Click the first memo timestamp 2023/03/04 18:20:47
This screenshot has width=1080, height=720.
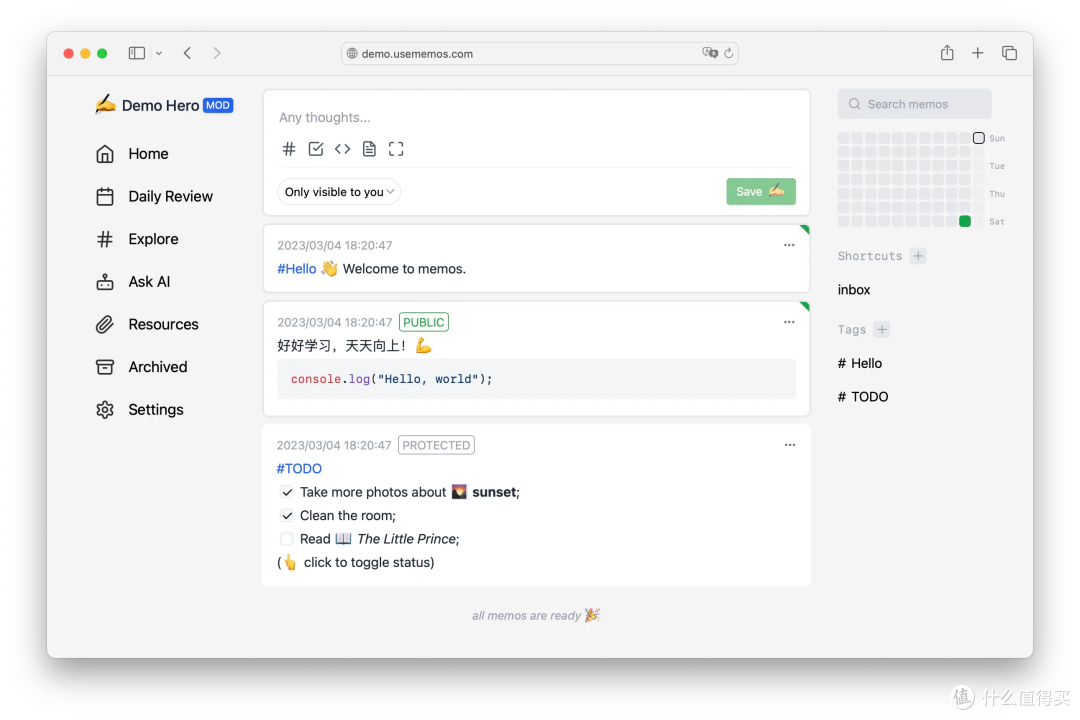[335, 245]
